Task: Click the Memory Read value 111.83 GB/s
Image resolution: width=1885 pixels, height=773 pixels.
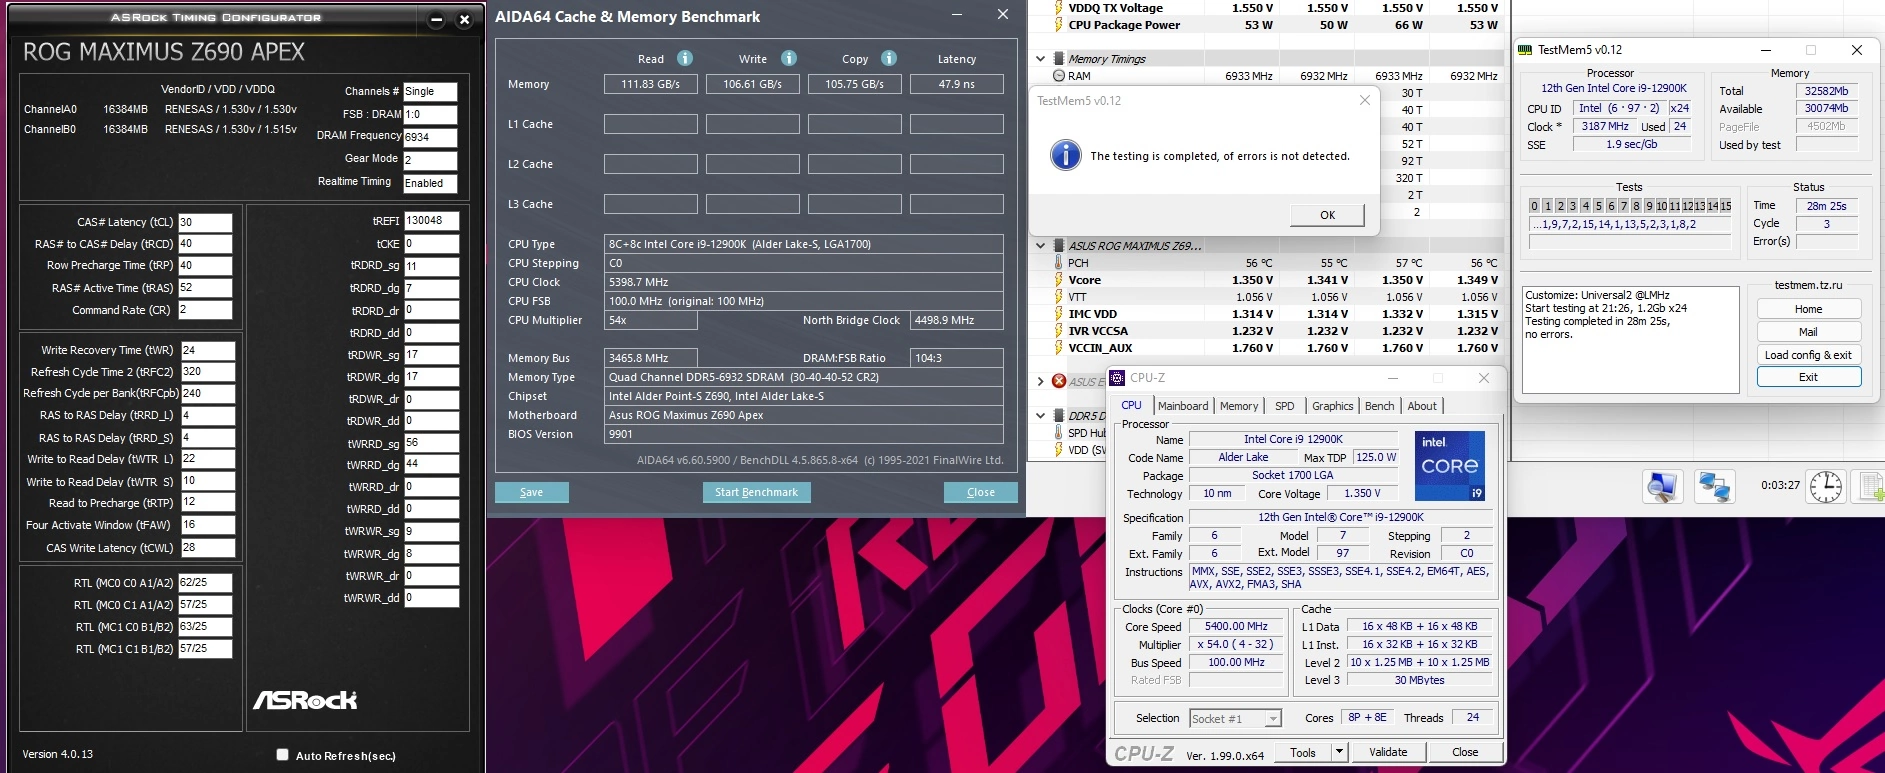Action: (650, 84)
